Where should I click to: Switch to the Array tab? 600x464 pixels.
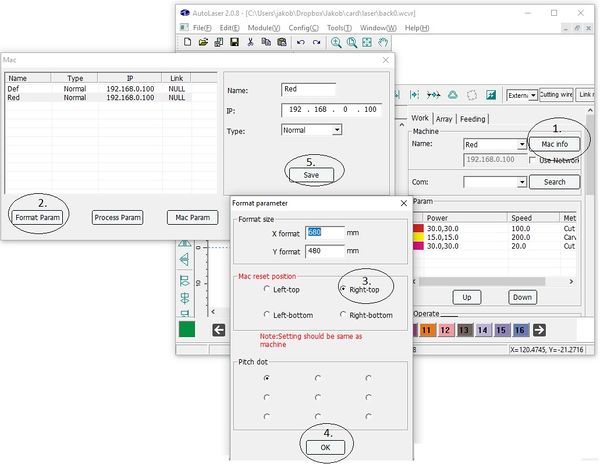tap(444, 119)
